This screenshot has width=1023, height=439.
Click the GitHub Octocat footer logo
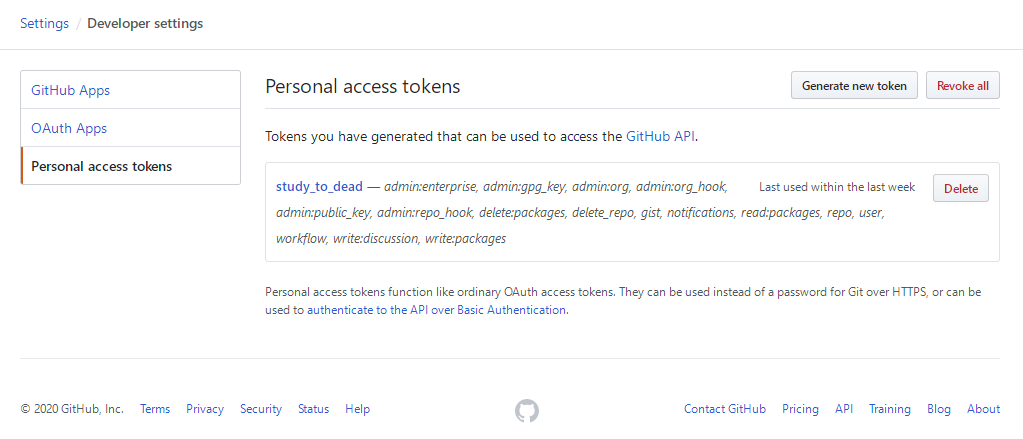(527, 410)
